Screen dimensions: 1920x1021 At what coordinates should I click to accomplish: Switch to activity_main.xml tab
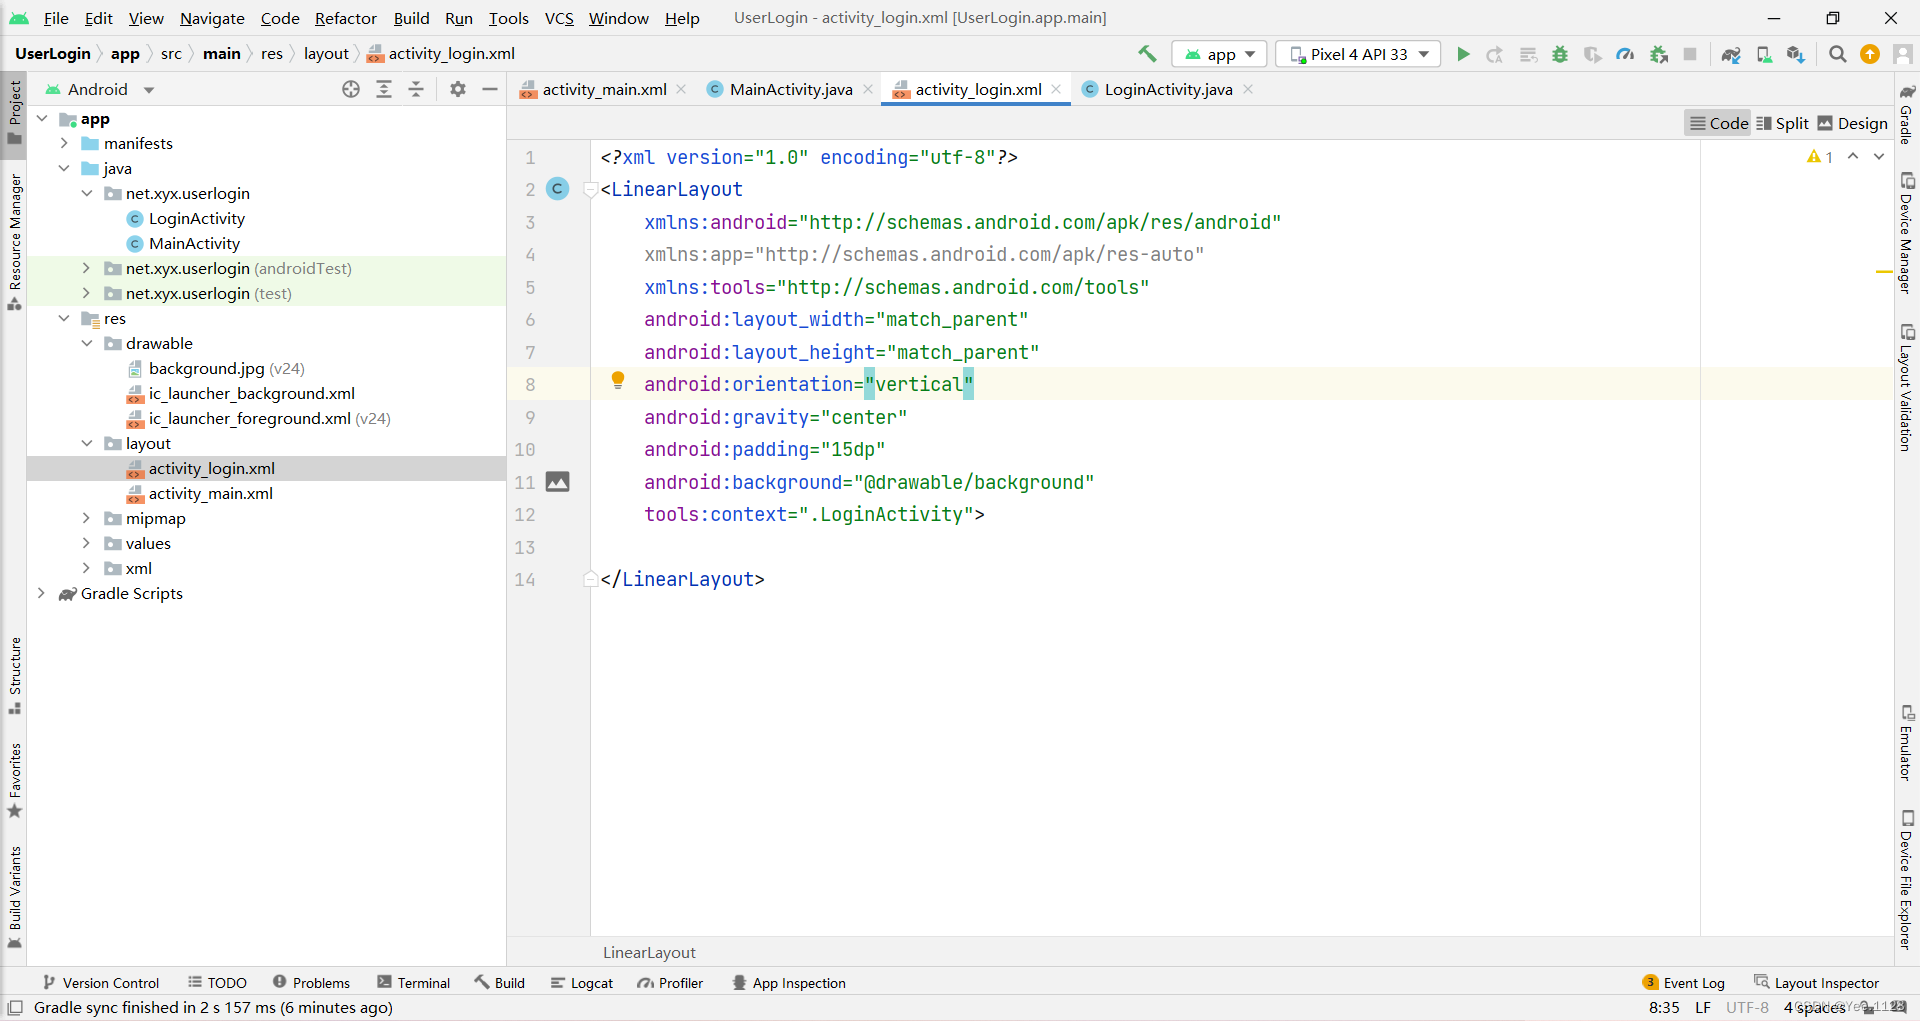coord(604,89)
